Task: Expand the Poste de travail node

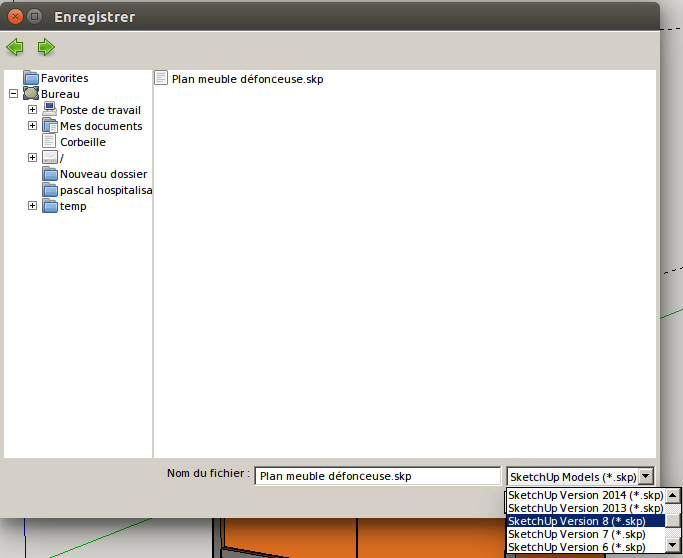Action: (x=32, y=109)
